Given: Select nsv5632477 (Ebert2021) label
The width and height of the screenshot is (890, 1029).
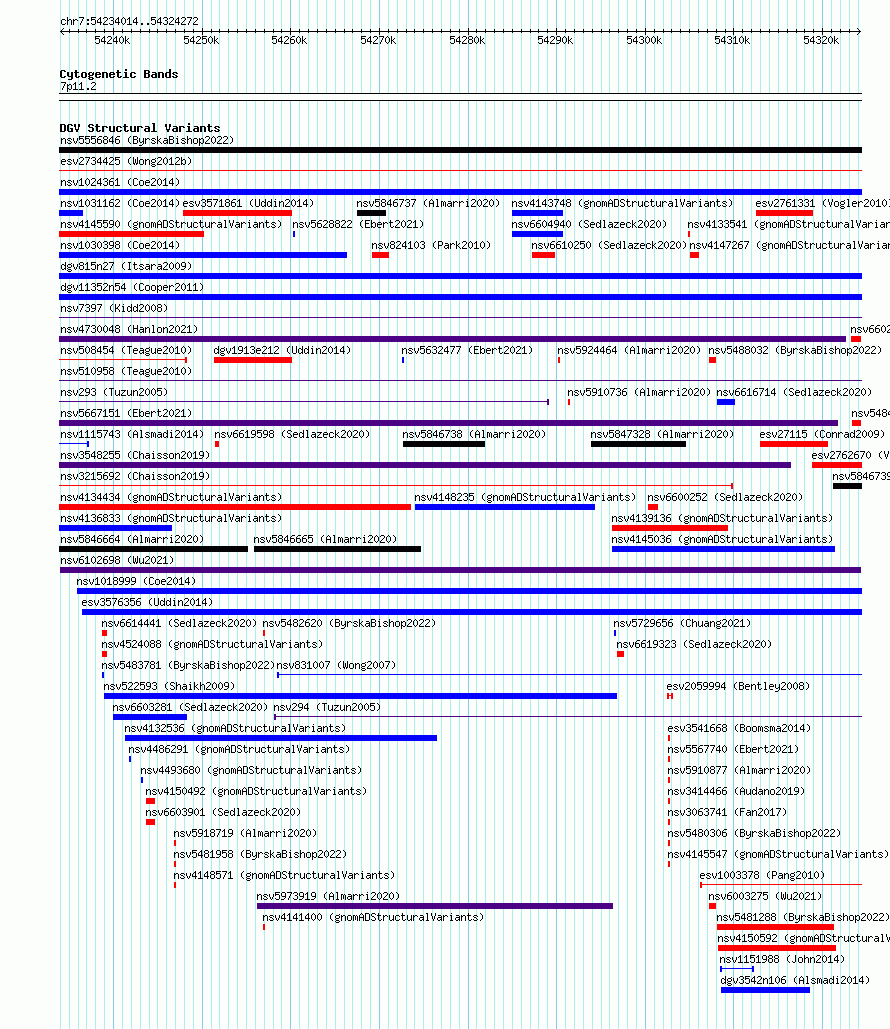Looking at the screenshot, I should tap(467, 350).
